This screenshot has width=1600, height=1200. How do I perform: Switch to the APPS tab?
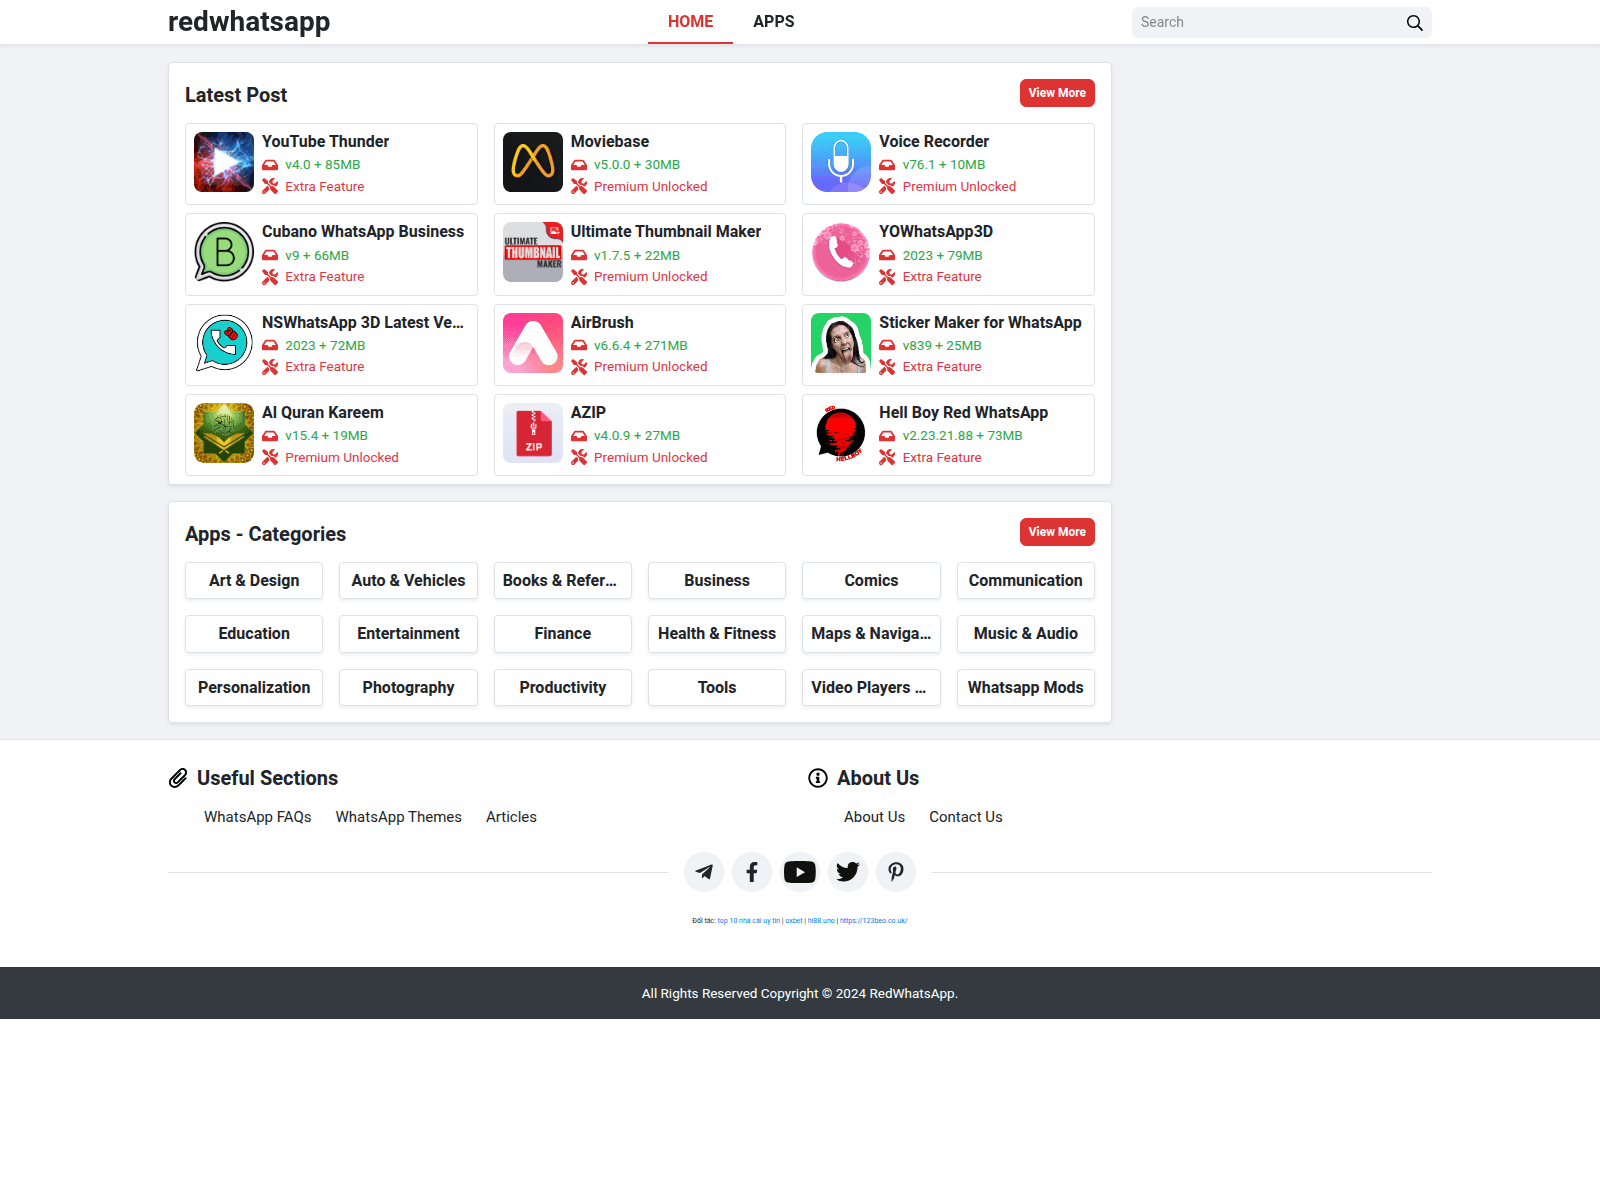[774, 22]
